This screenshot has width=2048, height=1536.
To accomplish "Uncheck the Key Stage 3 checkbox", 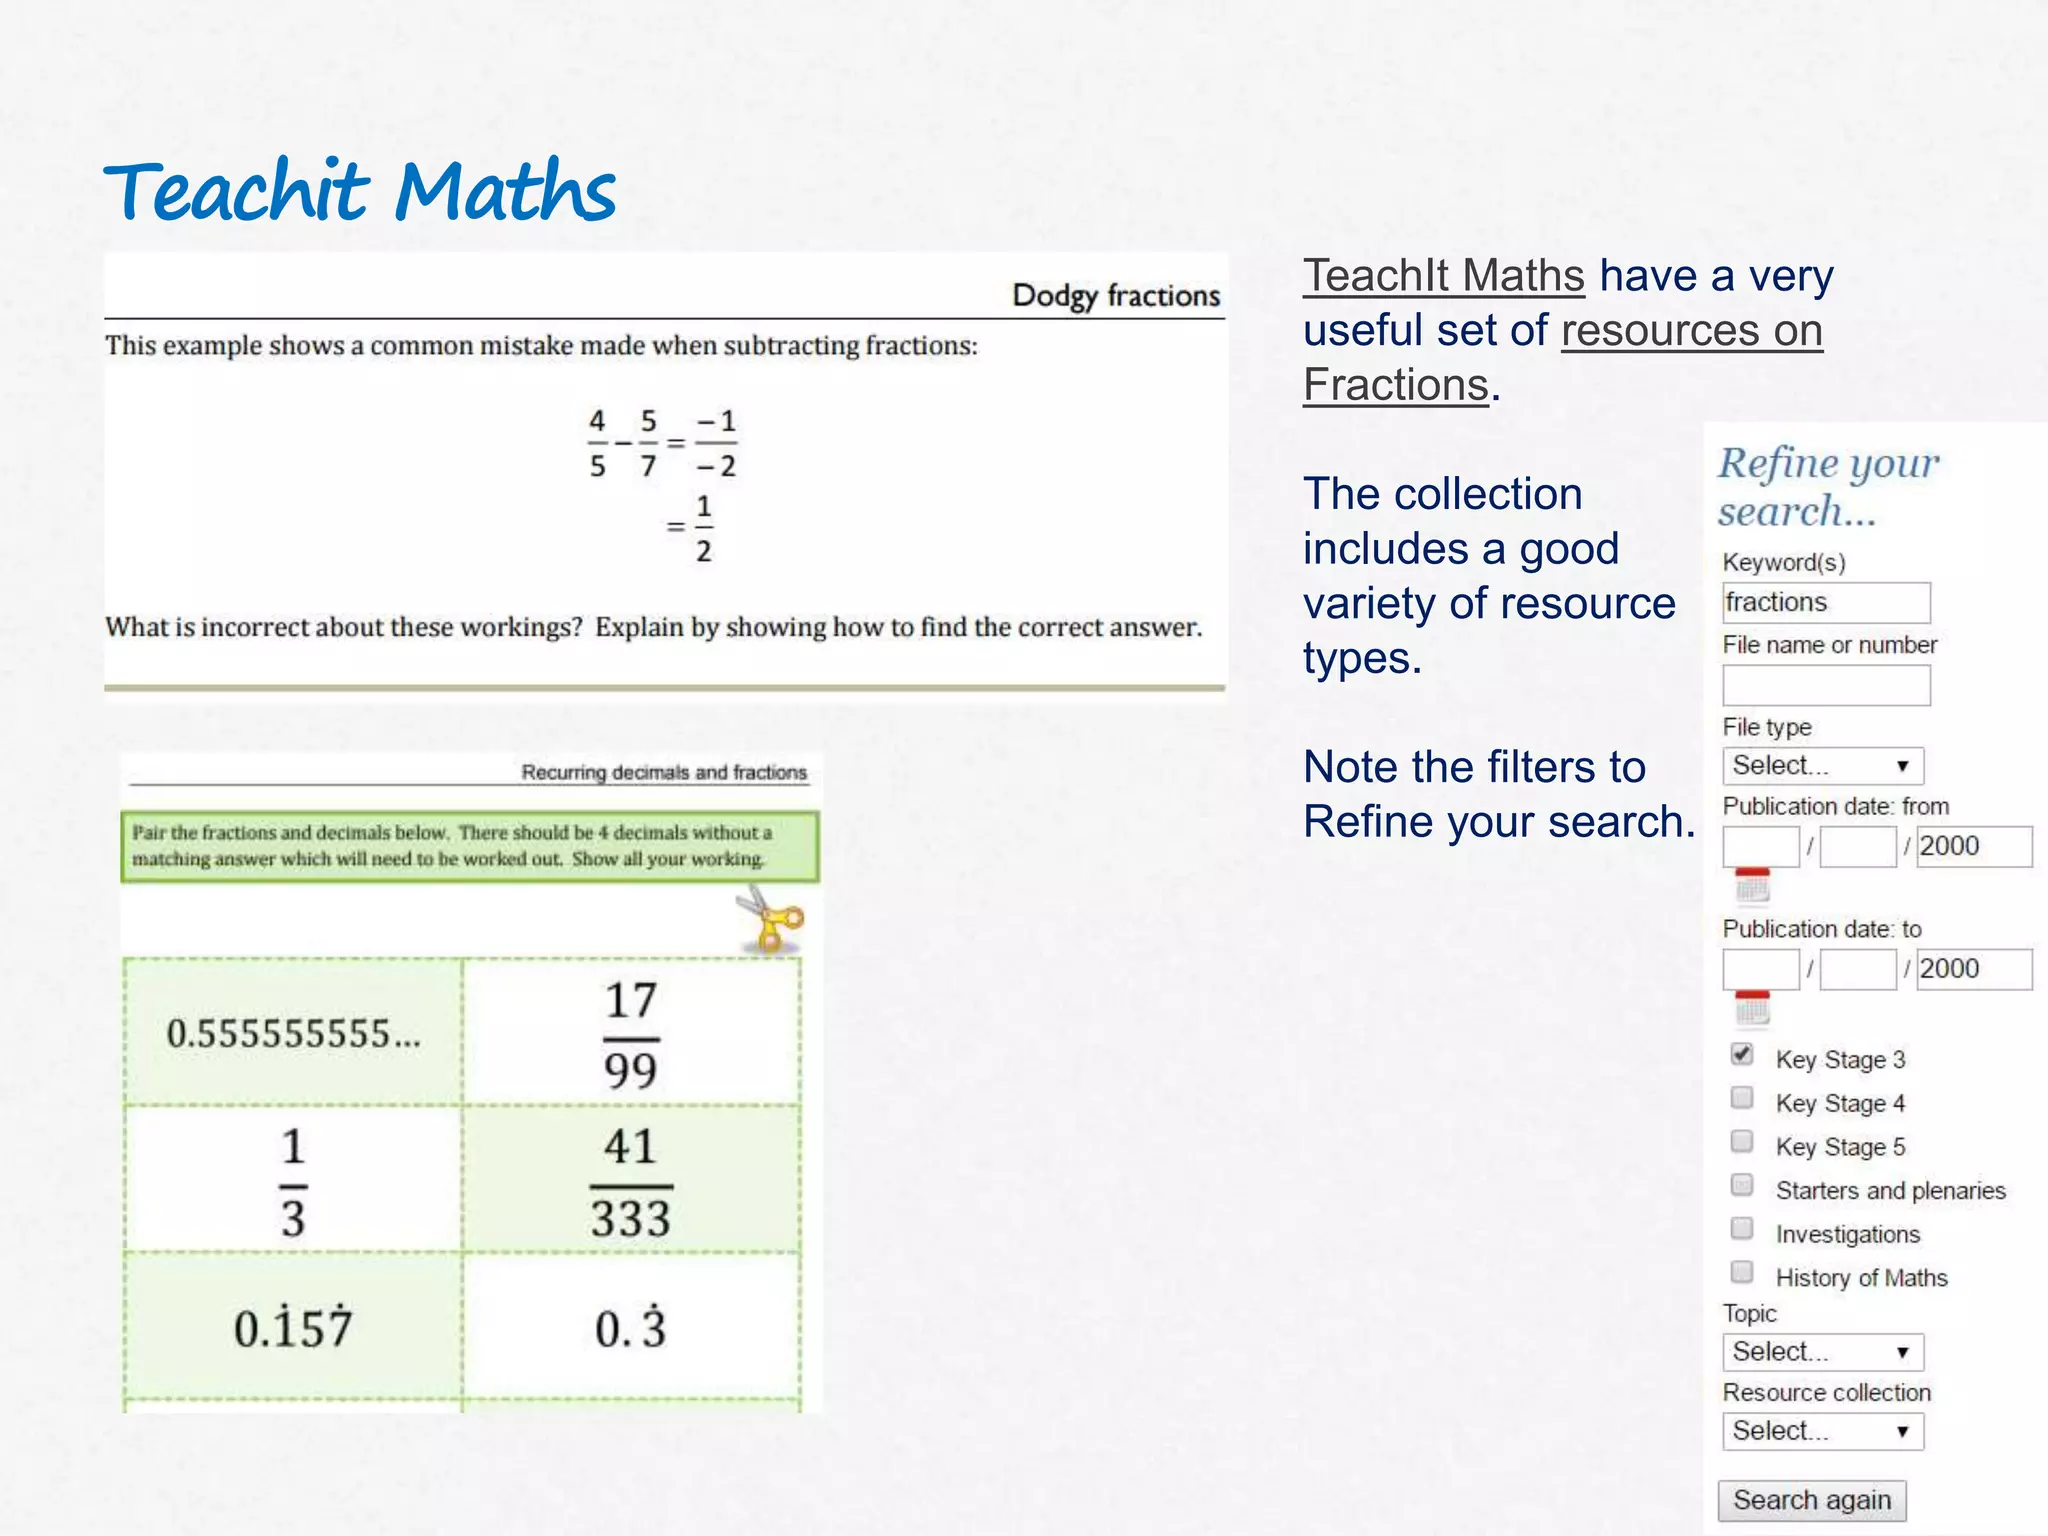I will point(1742,1055).
